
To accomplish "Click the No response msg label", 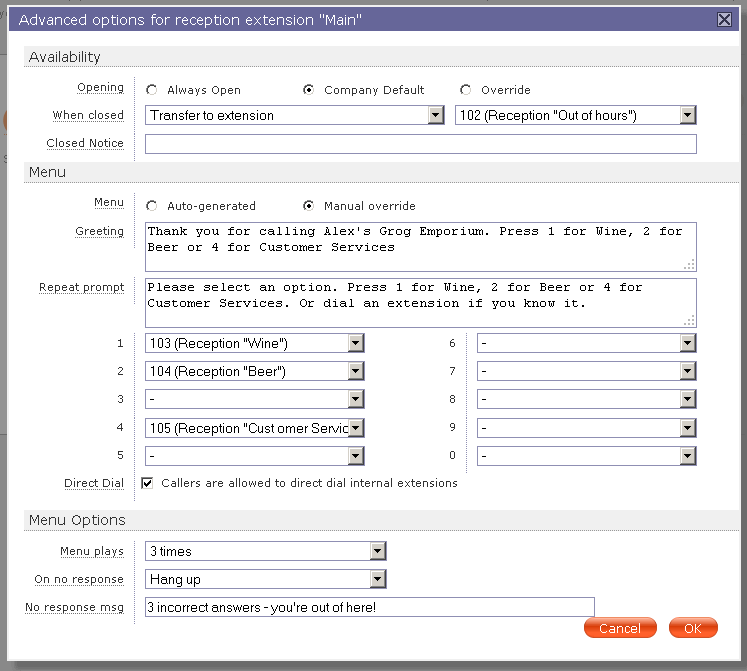I will click(74, 607).
